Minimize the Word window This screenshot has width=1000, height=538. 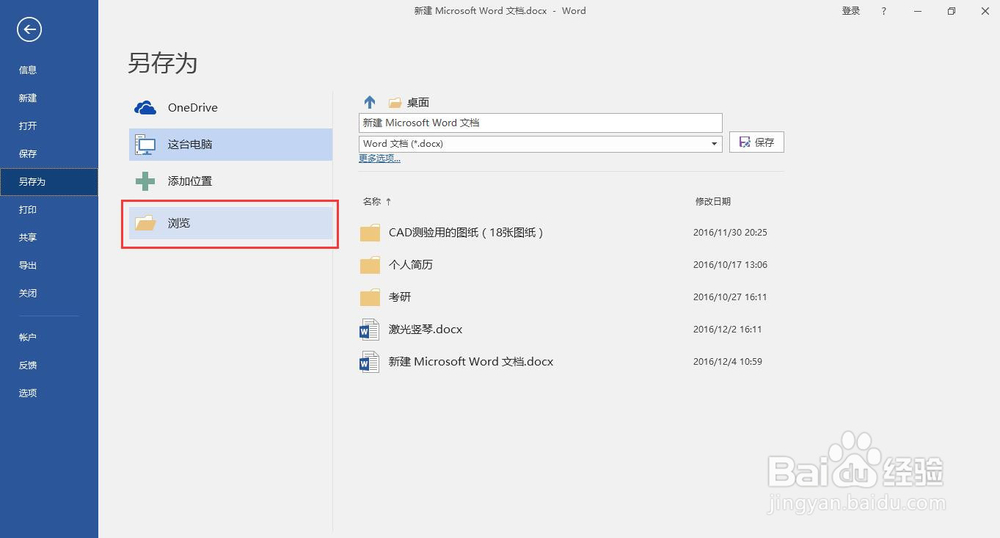918,11
